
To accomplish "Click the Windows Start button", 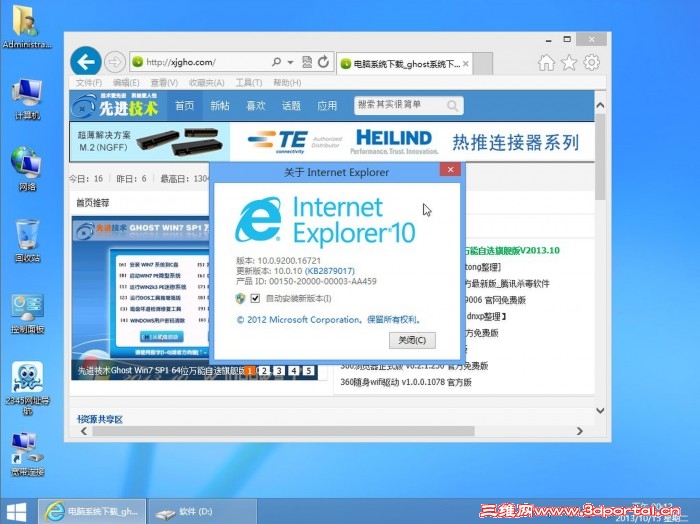I will [16, 512].
